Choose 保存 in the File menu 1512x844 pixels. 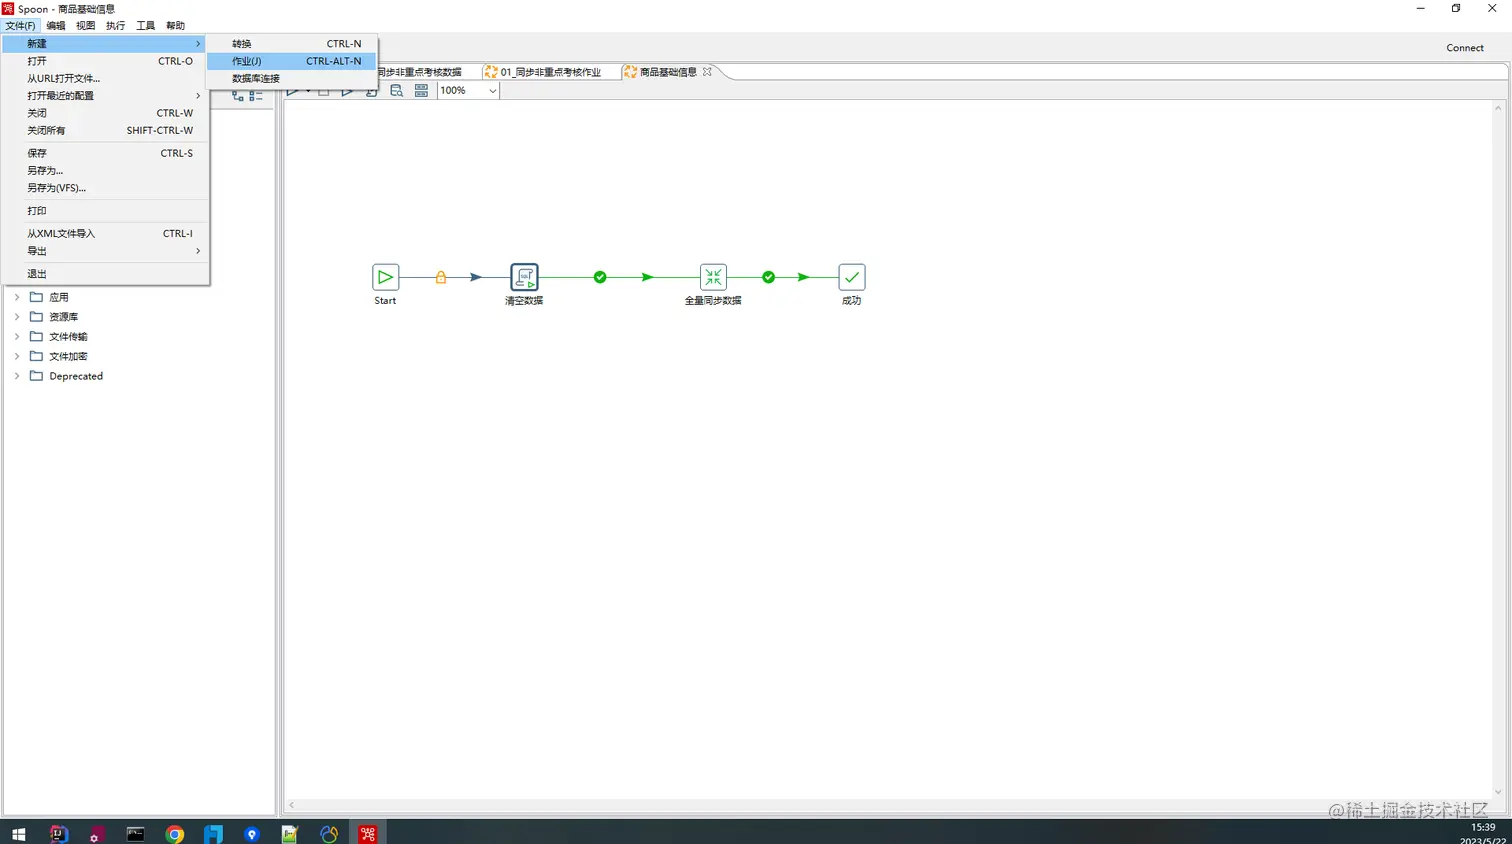click(105, 153)
